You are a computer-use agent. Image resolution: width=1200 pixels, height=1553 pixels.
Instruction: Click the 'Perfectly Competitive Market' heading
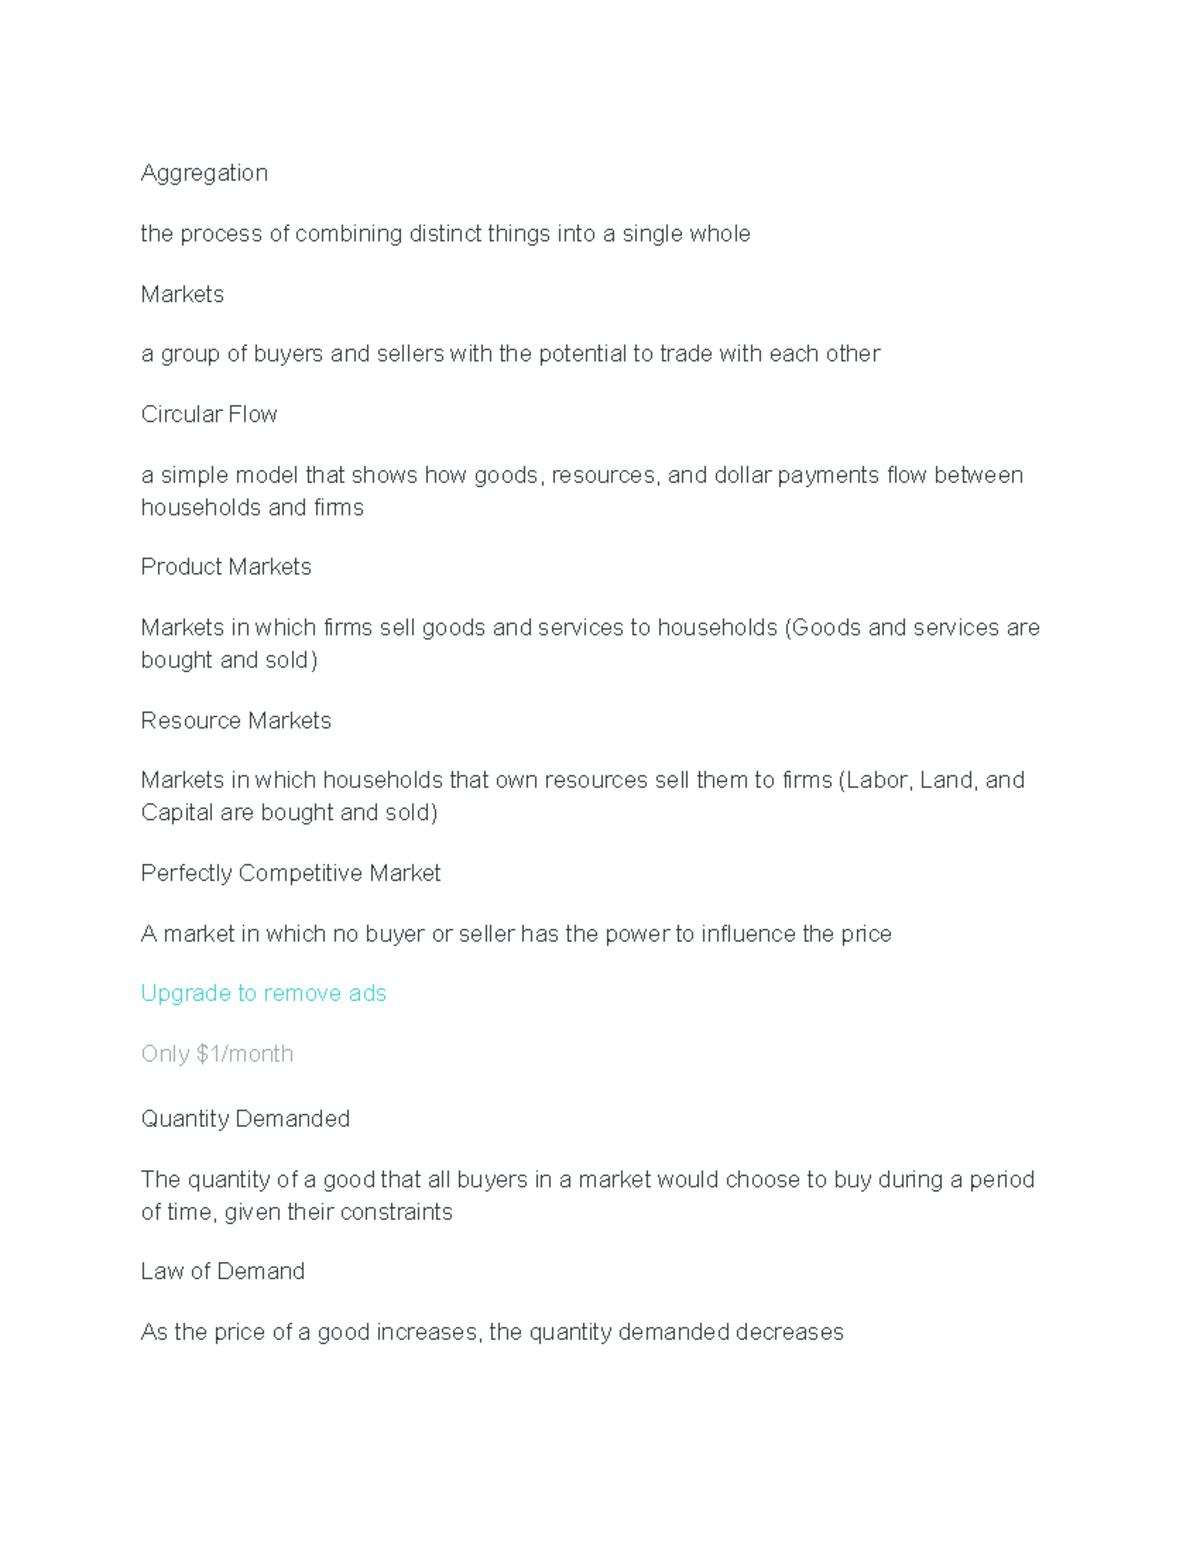tap(291, 873)
